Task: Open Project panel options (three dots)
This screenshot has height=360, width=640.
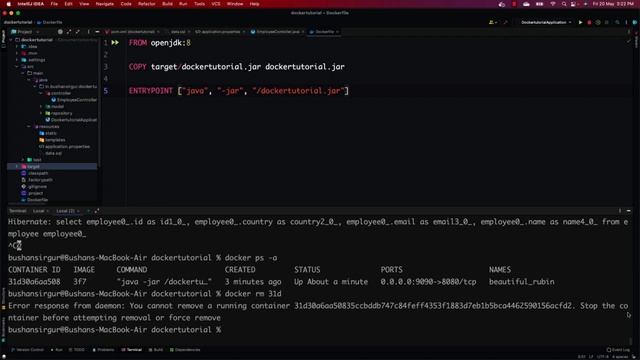Action: tap(88, 31)
